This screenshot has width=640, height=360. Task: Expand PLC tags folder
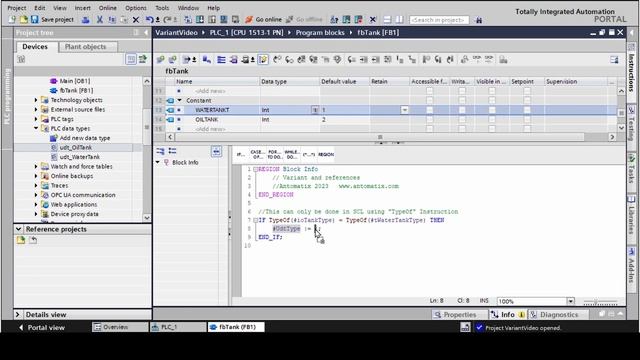click(36, 119)
